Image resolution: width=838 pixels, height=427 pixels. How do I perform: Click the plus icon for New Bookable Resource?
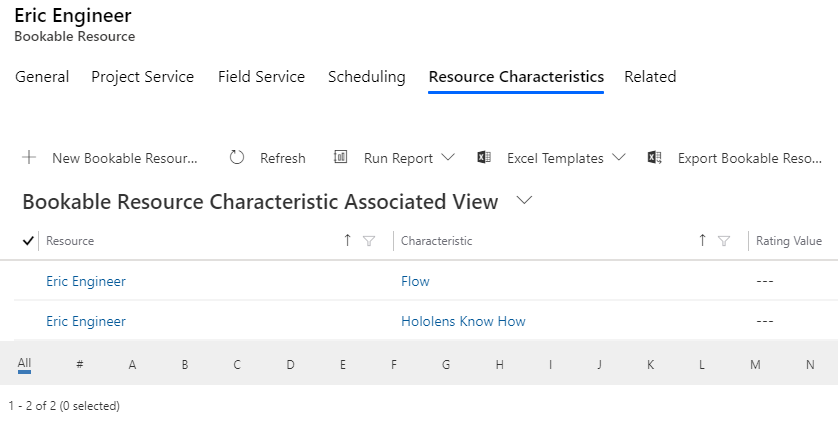pos(29,157)
